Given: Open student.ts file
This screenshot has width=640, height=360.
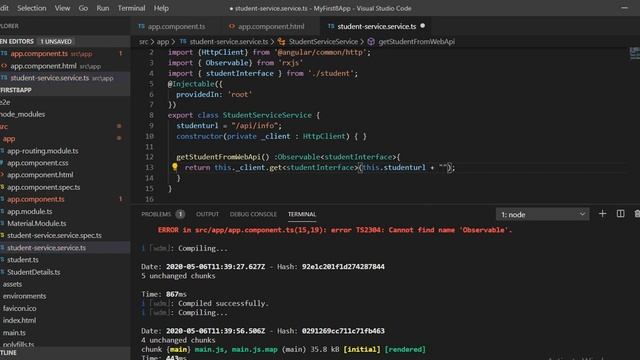Looking at the screenshot, I should click(x=22, y=260).
